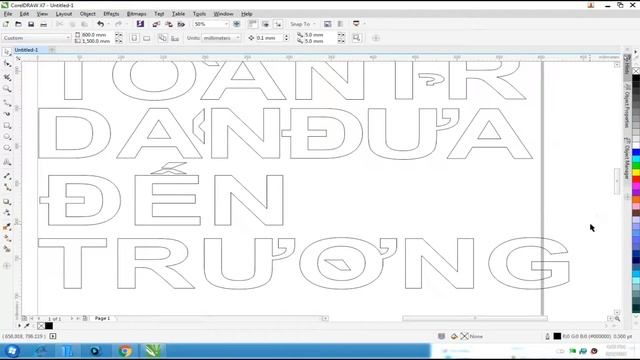This screenshot has width=640, height=360.
Task: Expand the Undo history dropdown arrow
Action: (x=108, y=24)
